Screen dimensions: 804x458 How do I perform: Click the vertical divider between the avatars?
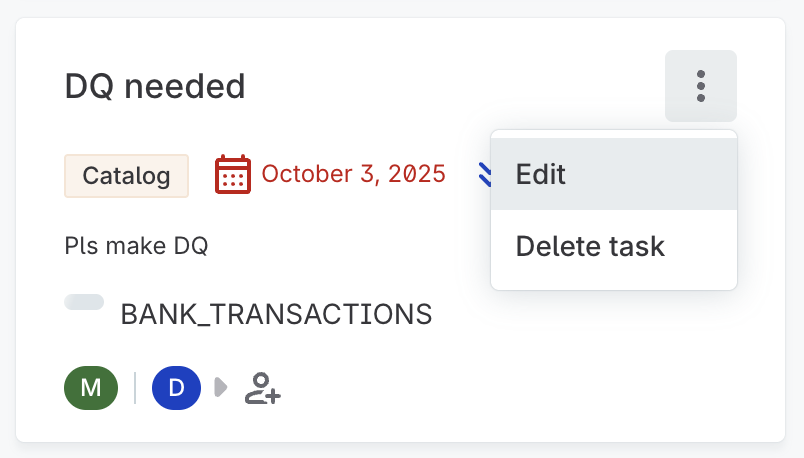(x=135, y=388)
